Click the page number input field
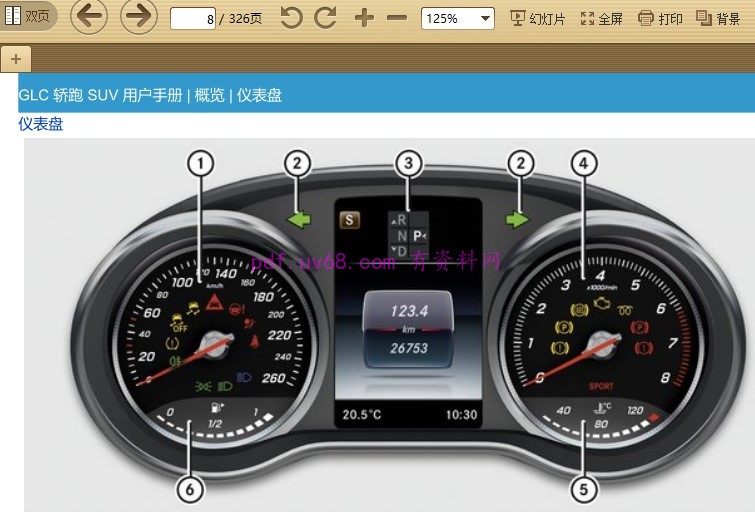The width and height of the screenshot is (755, 518). (193, 18)
